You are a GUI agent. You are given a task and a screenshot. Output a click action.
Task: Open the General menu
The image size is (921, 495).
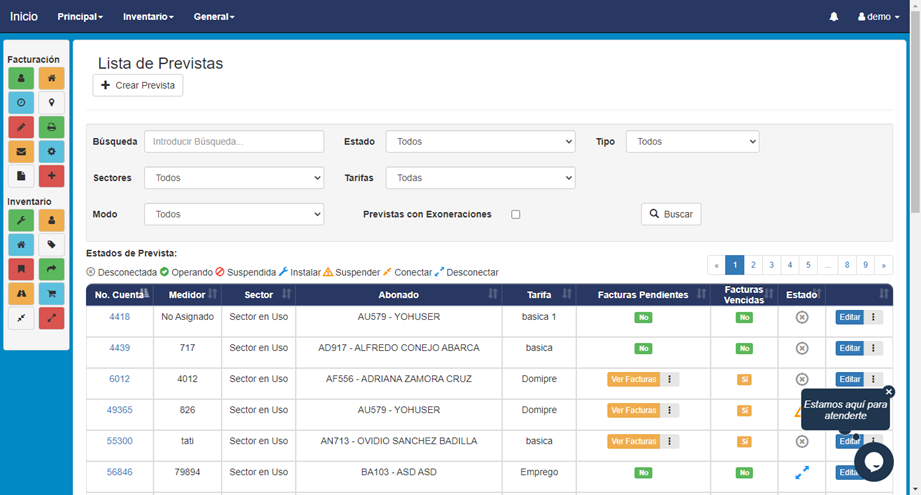pos(214,16)
